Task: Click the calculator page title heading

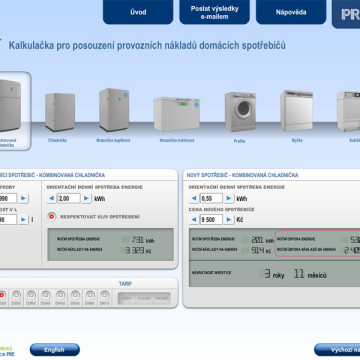Action: pos(147,45)
